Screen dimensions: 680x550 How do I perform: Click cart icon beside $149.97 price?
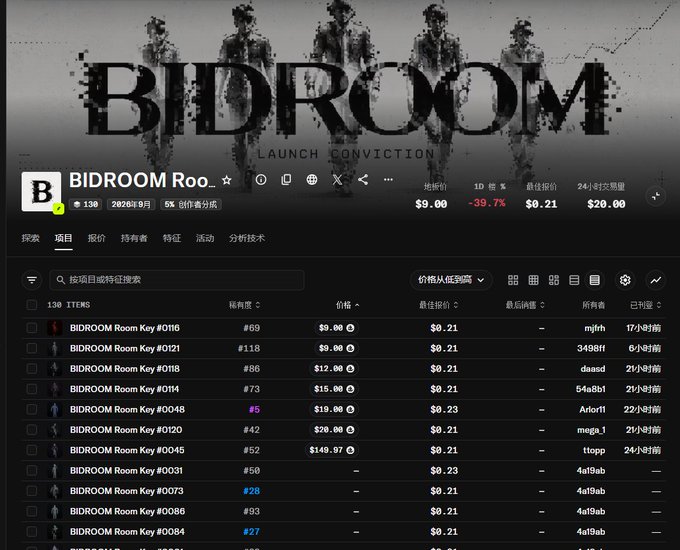click(350, 450)
